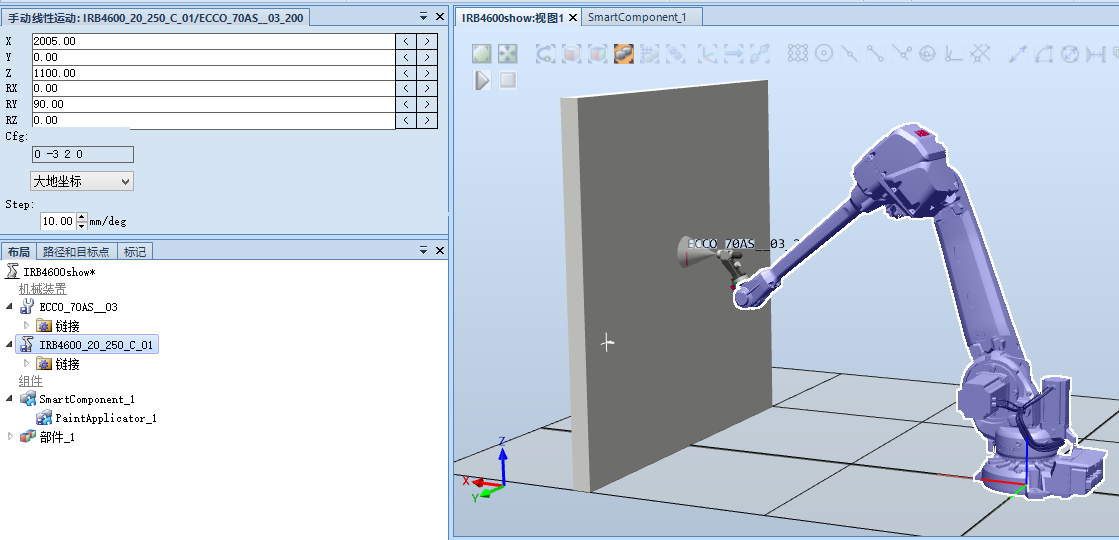Enable Snap Object mode icon

click(x=798, y=54)
